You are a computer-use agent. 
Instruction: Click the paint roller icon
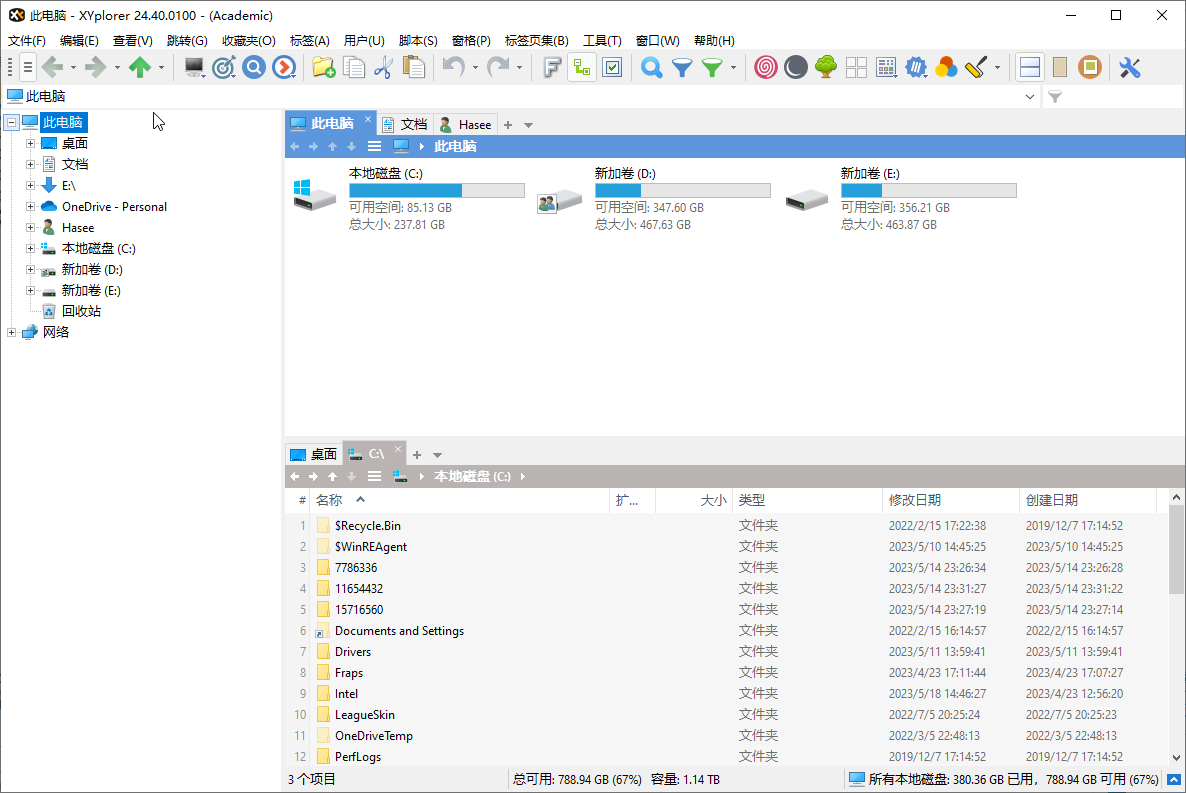coord(976,67)
